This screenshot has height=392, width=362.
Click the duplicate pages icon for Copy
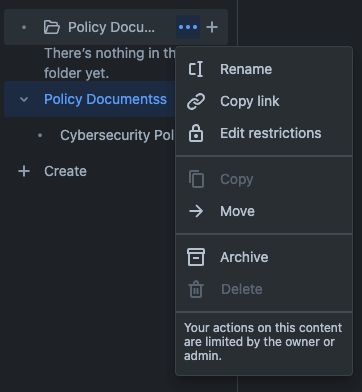(196, 179)
